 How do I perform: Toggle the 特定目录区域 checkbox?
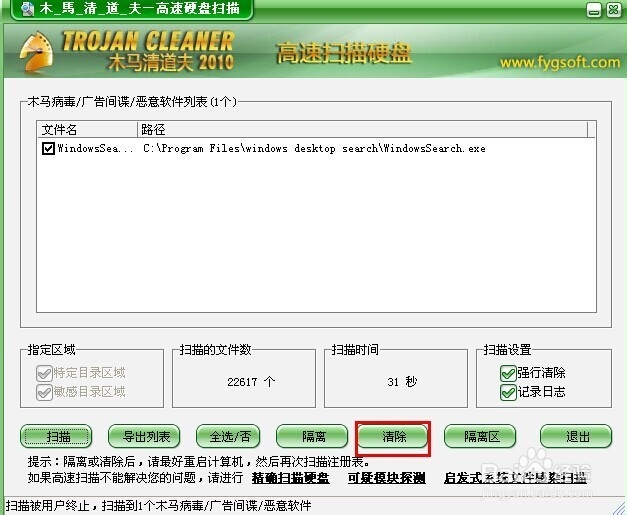point(44,373)
